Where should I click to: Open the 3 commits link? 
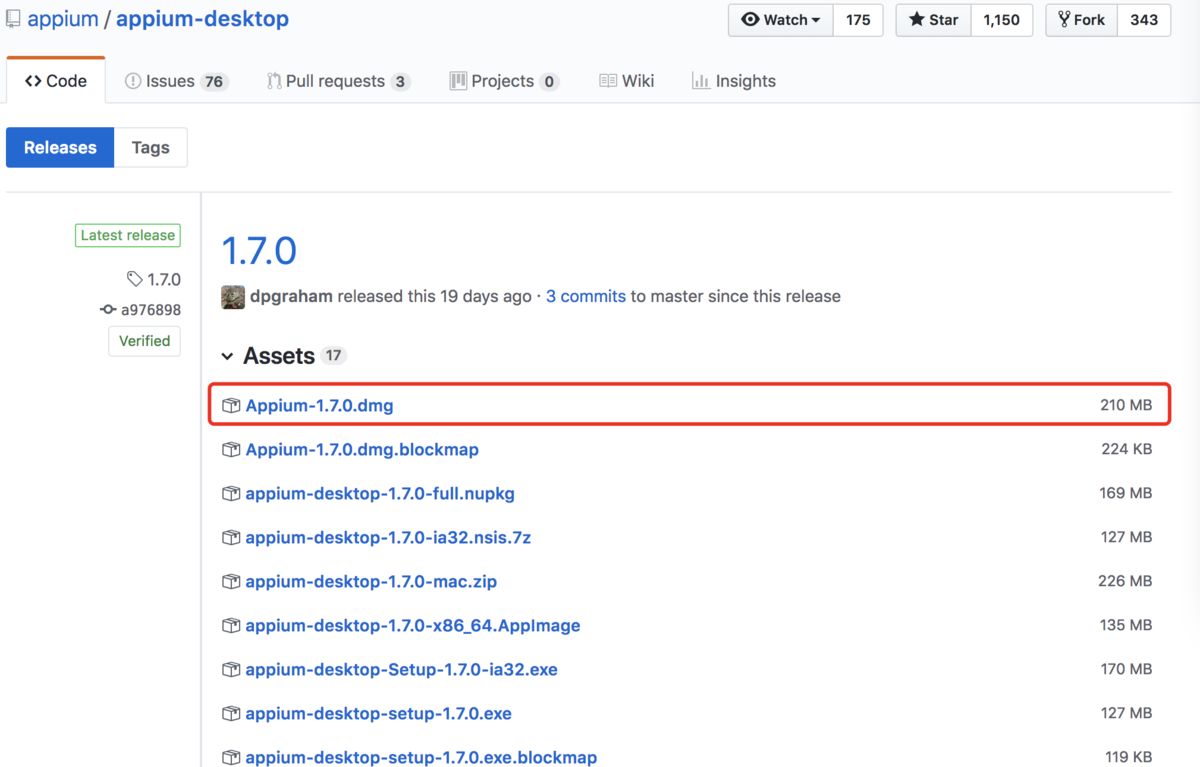click(586, 296)
